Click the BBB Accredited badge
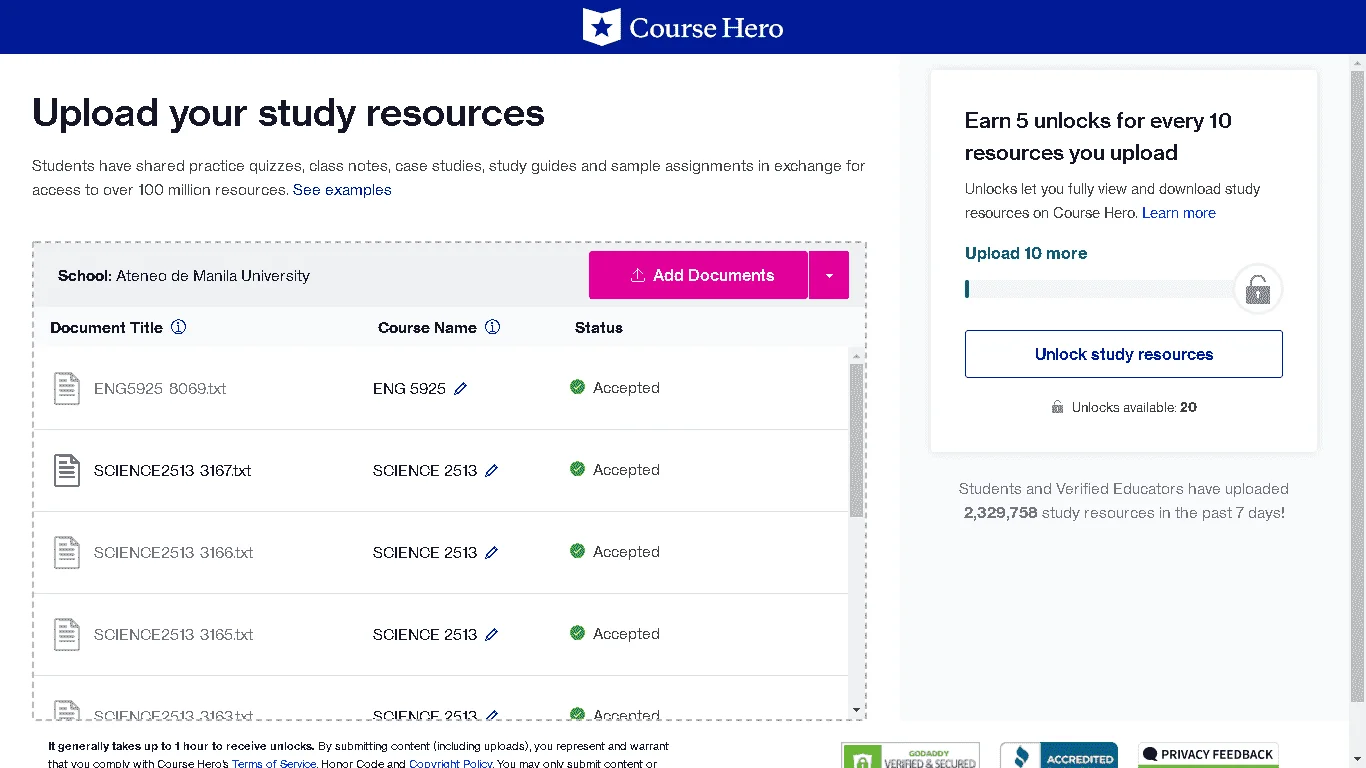The image size is (1366, 768). (x=1059, y=756)
